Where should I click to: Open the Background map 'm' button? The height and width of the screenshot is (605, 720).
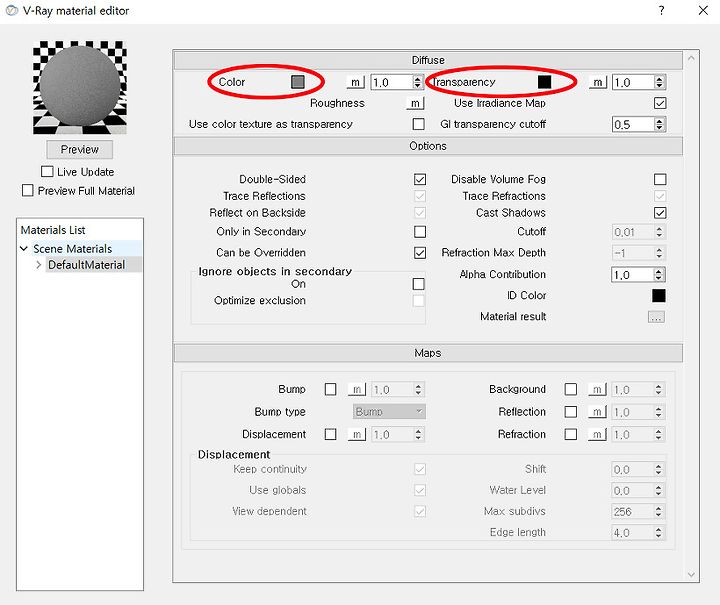click(x=597, y=389)
